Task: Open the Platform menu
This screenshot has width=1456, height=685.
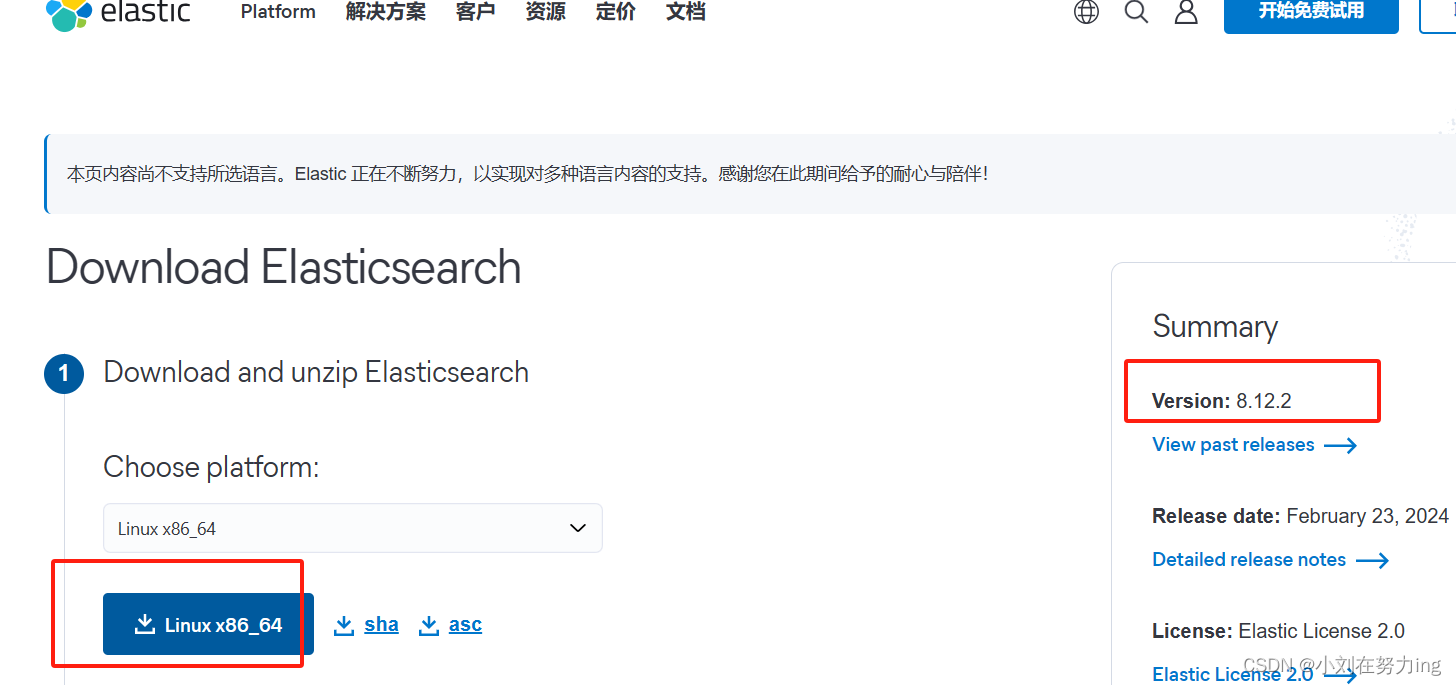Action: pos(278,12)
